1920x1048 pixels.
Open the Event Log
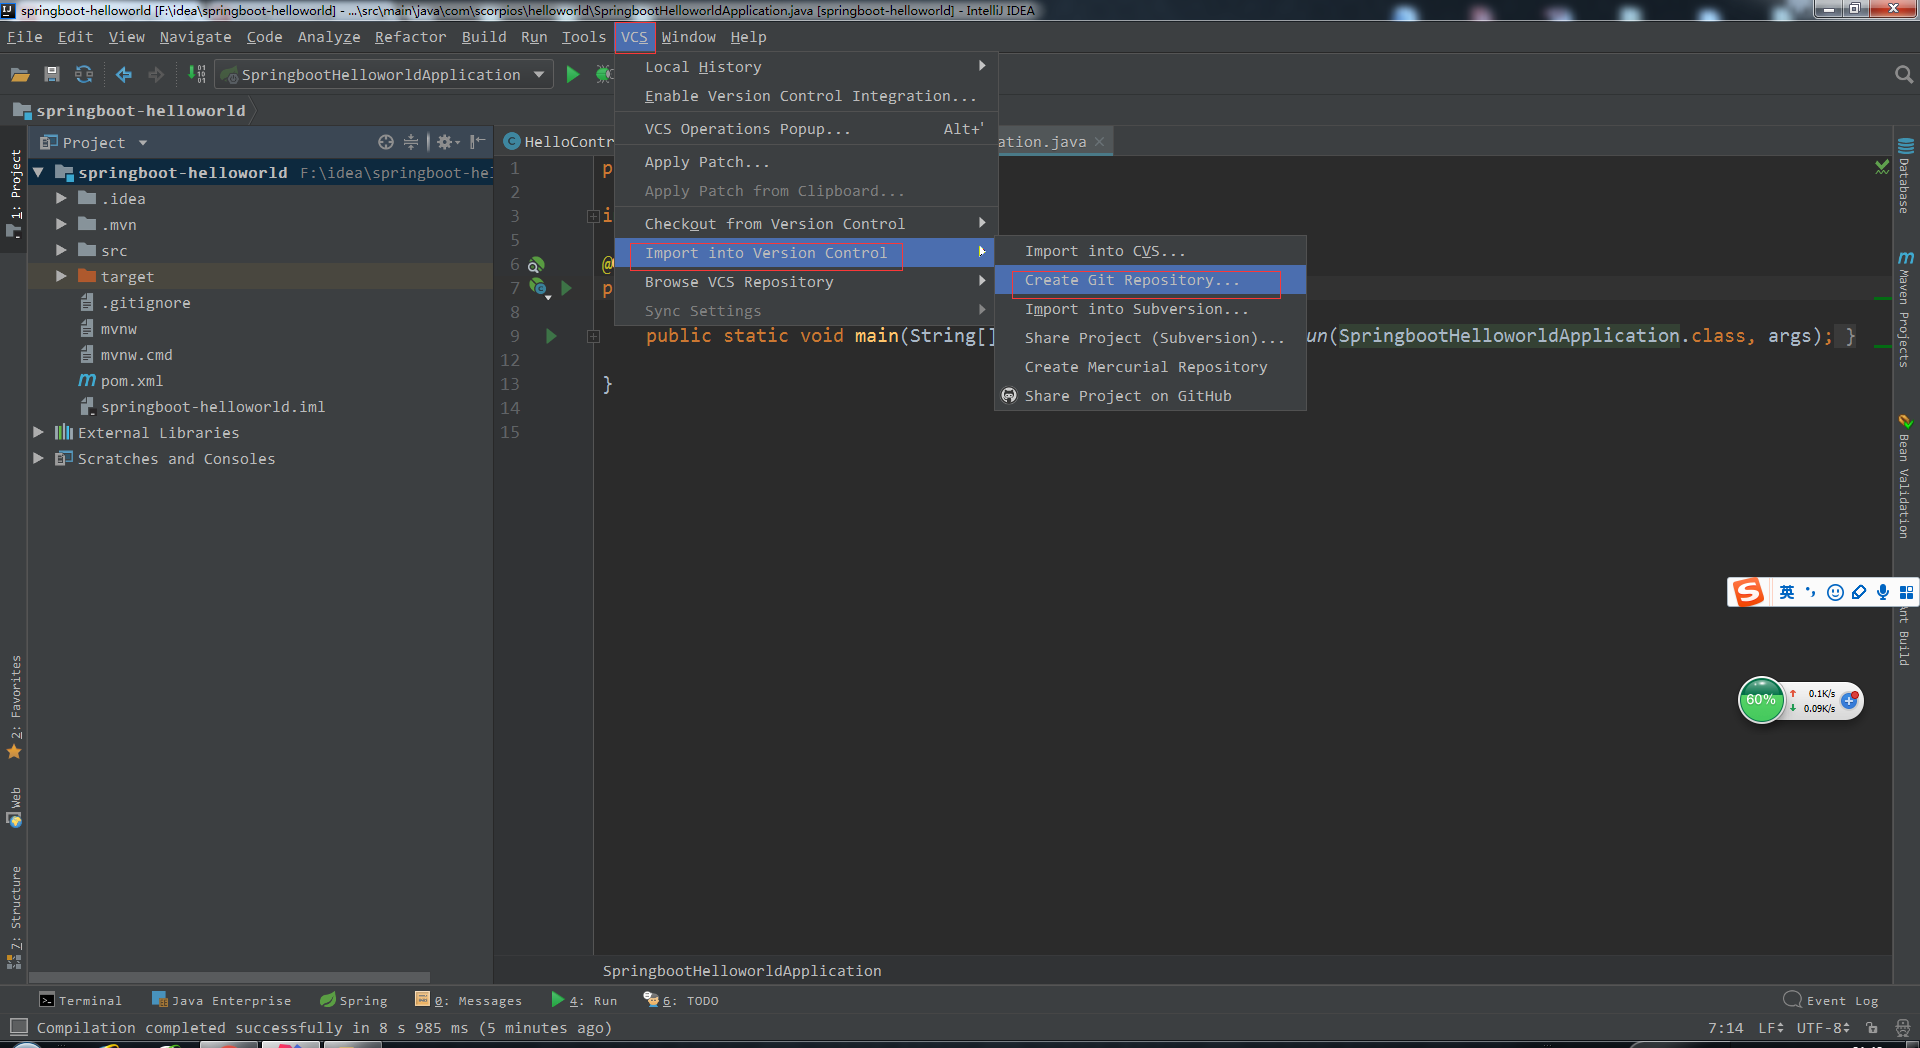pyautogui.click(x=1831, y=1000)
